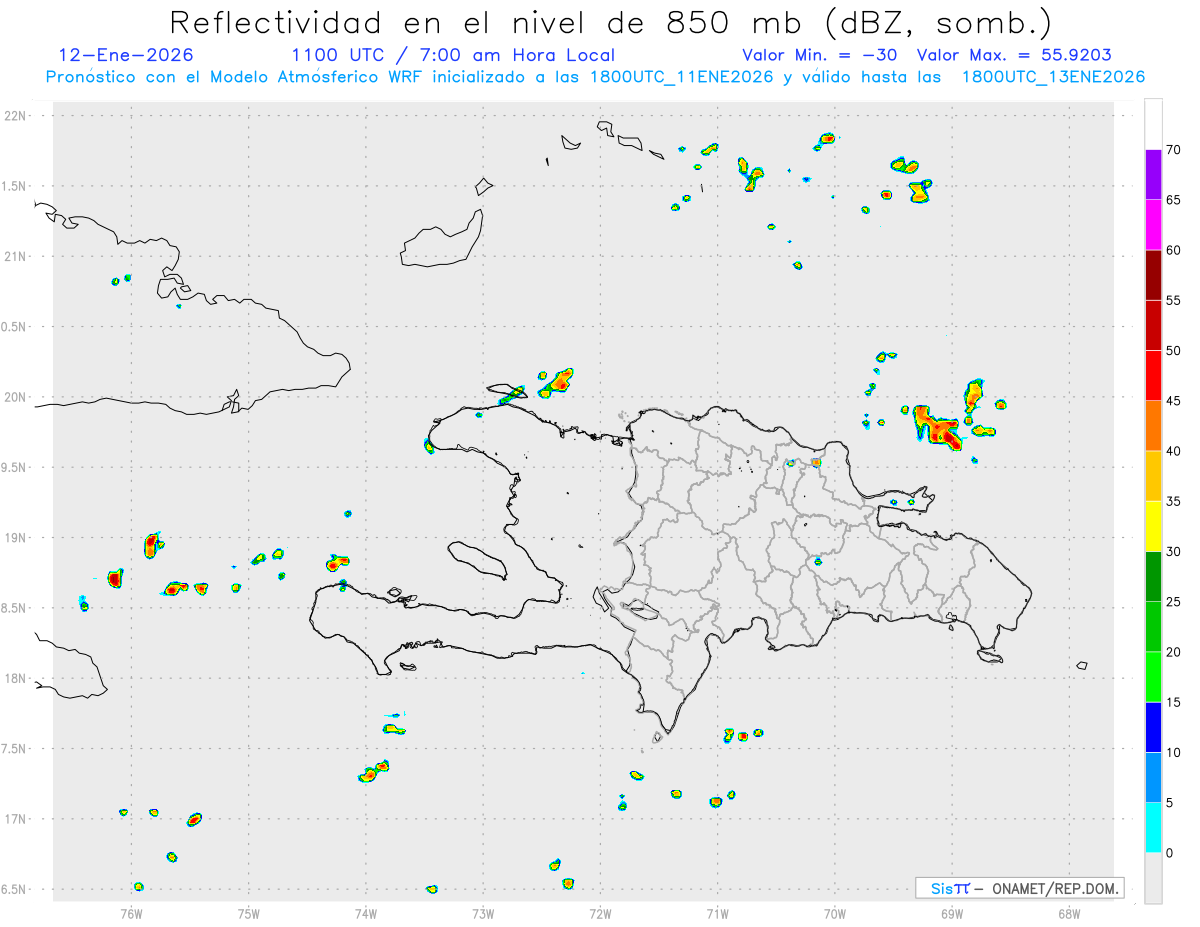Click the '68W' longitude label
This screenshot has width=1200, height=927.
click(x=1069, y=912)
